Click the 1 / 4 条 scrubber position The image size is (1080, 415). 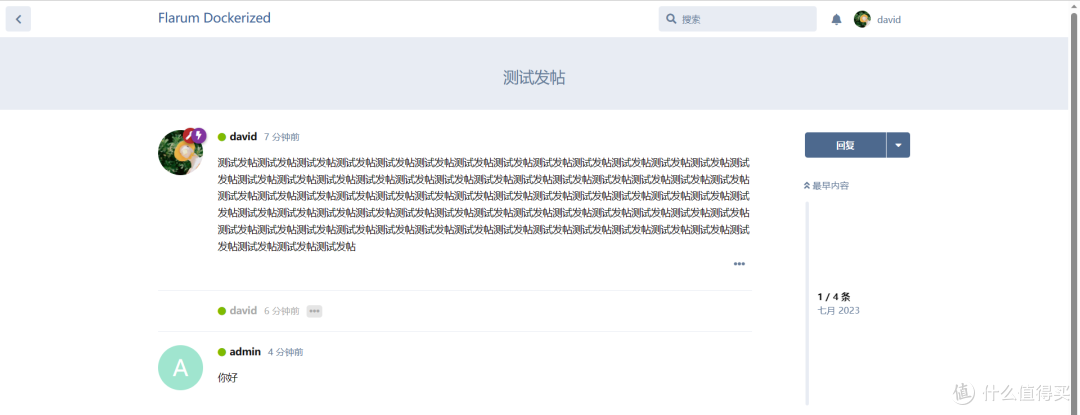834,297
